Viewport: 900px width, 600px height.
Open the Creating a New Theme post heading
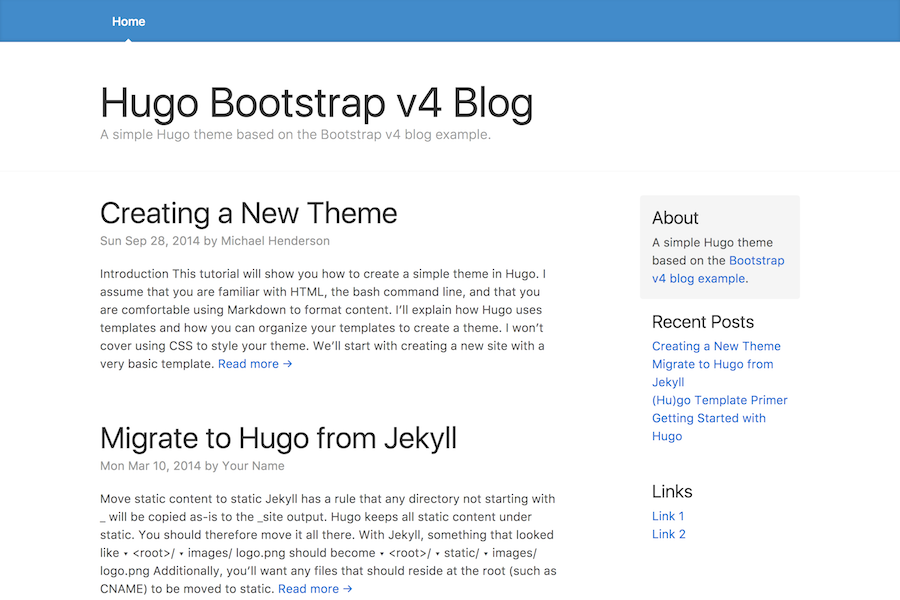click(249, 214)
